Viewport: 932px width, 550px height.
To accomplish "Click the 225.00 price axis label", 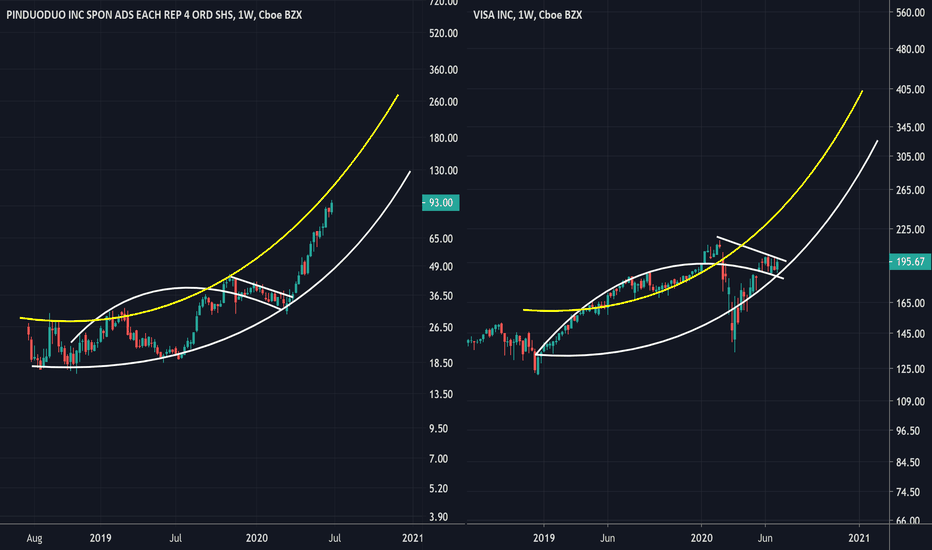I will click(x=911, y=230).
